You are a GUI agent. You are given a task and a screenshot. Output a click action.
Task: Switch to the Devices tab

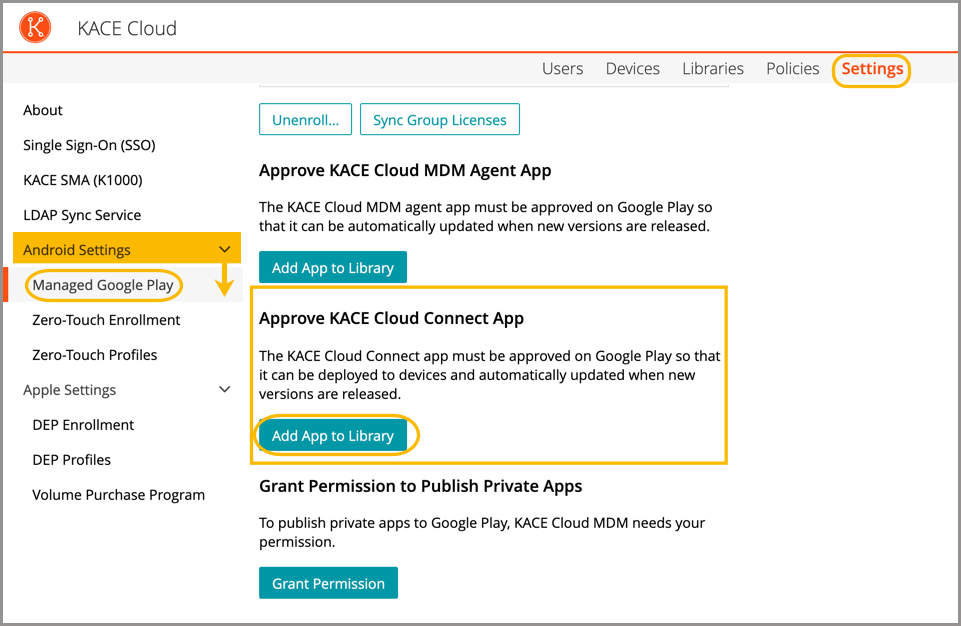(x=632, y=69)
